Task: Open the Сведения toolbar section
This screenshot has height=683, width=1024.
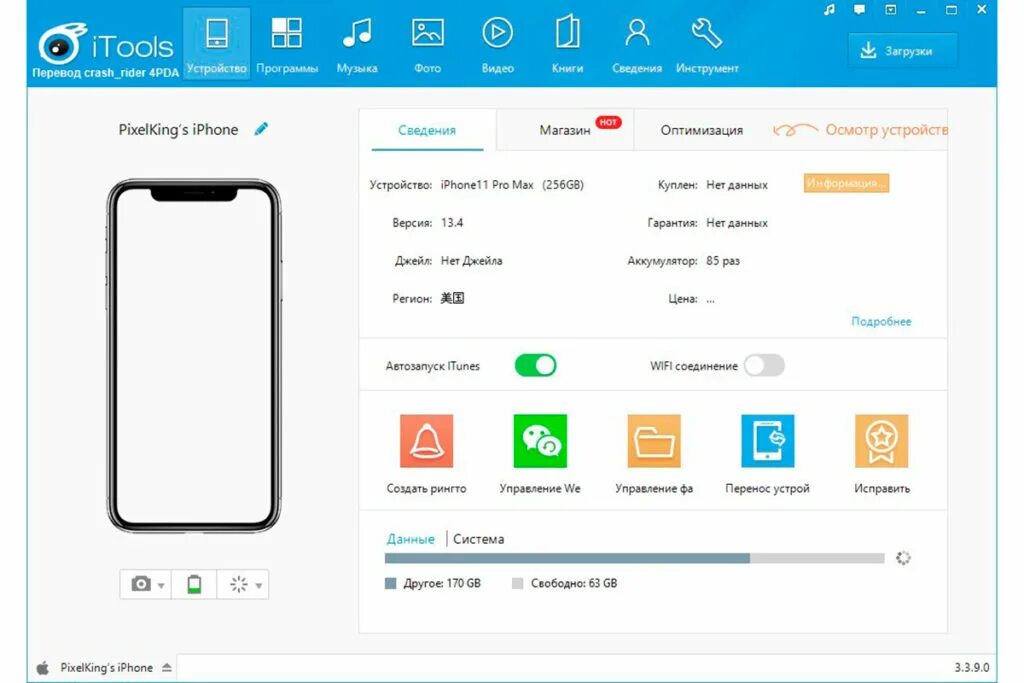Action: coord(637,44)
